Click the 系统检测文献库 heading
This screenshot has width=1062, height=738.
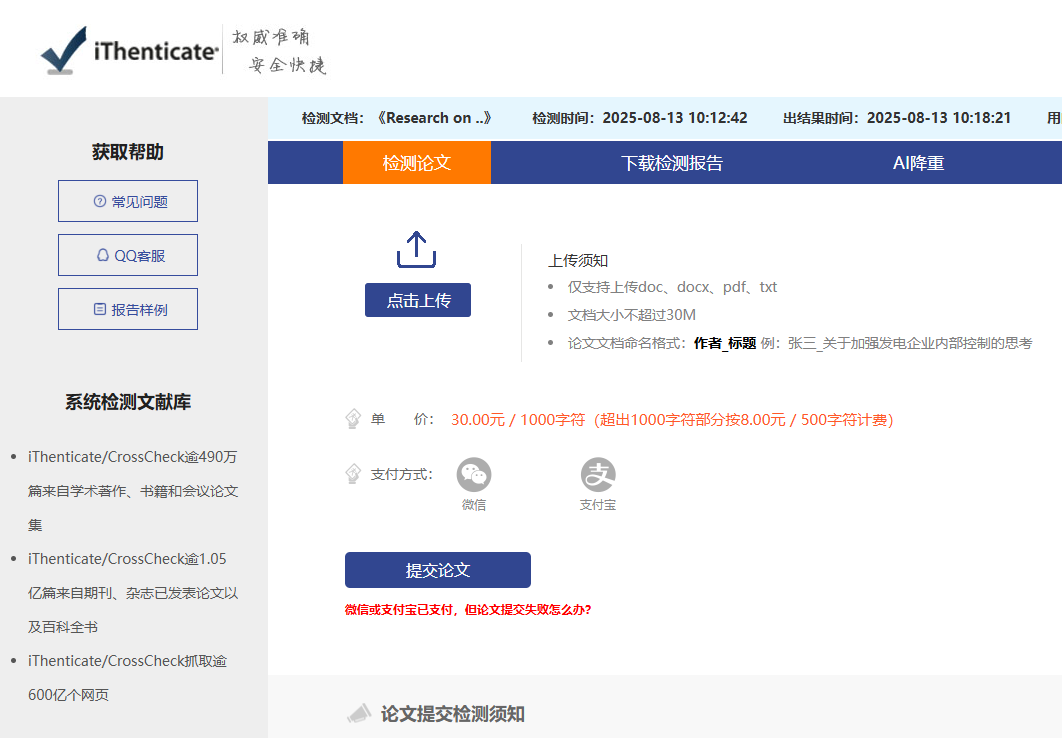[x=128, y=401]
